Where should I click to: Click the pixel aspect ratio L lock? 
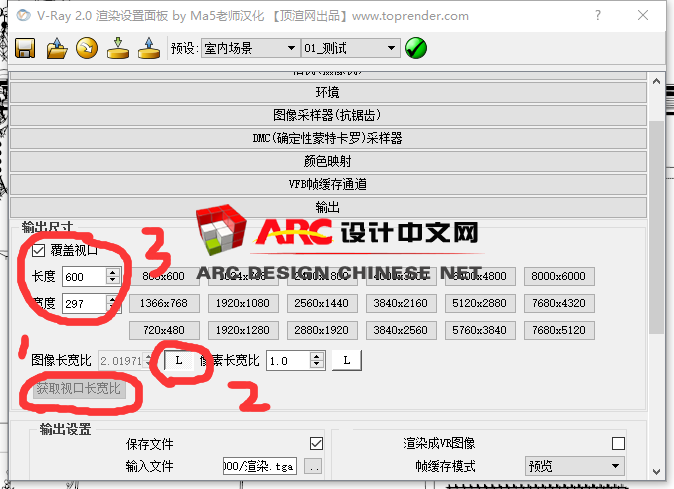(346, 360)
